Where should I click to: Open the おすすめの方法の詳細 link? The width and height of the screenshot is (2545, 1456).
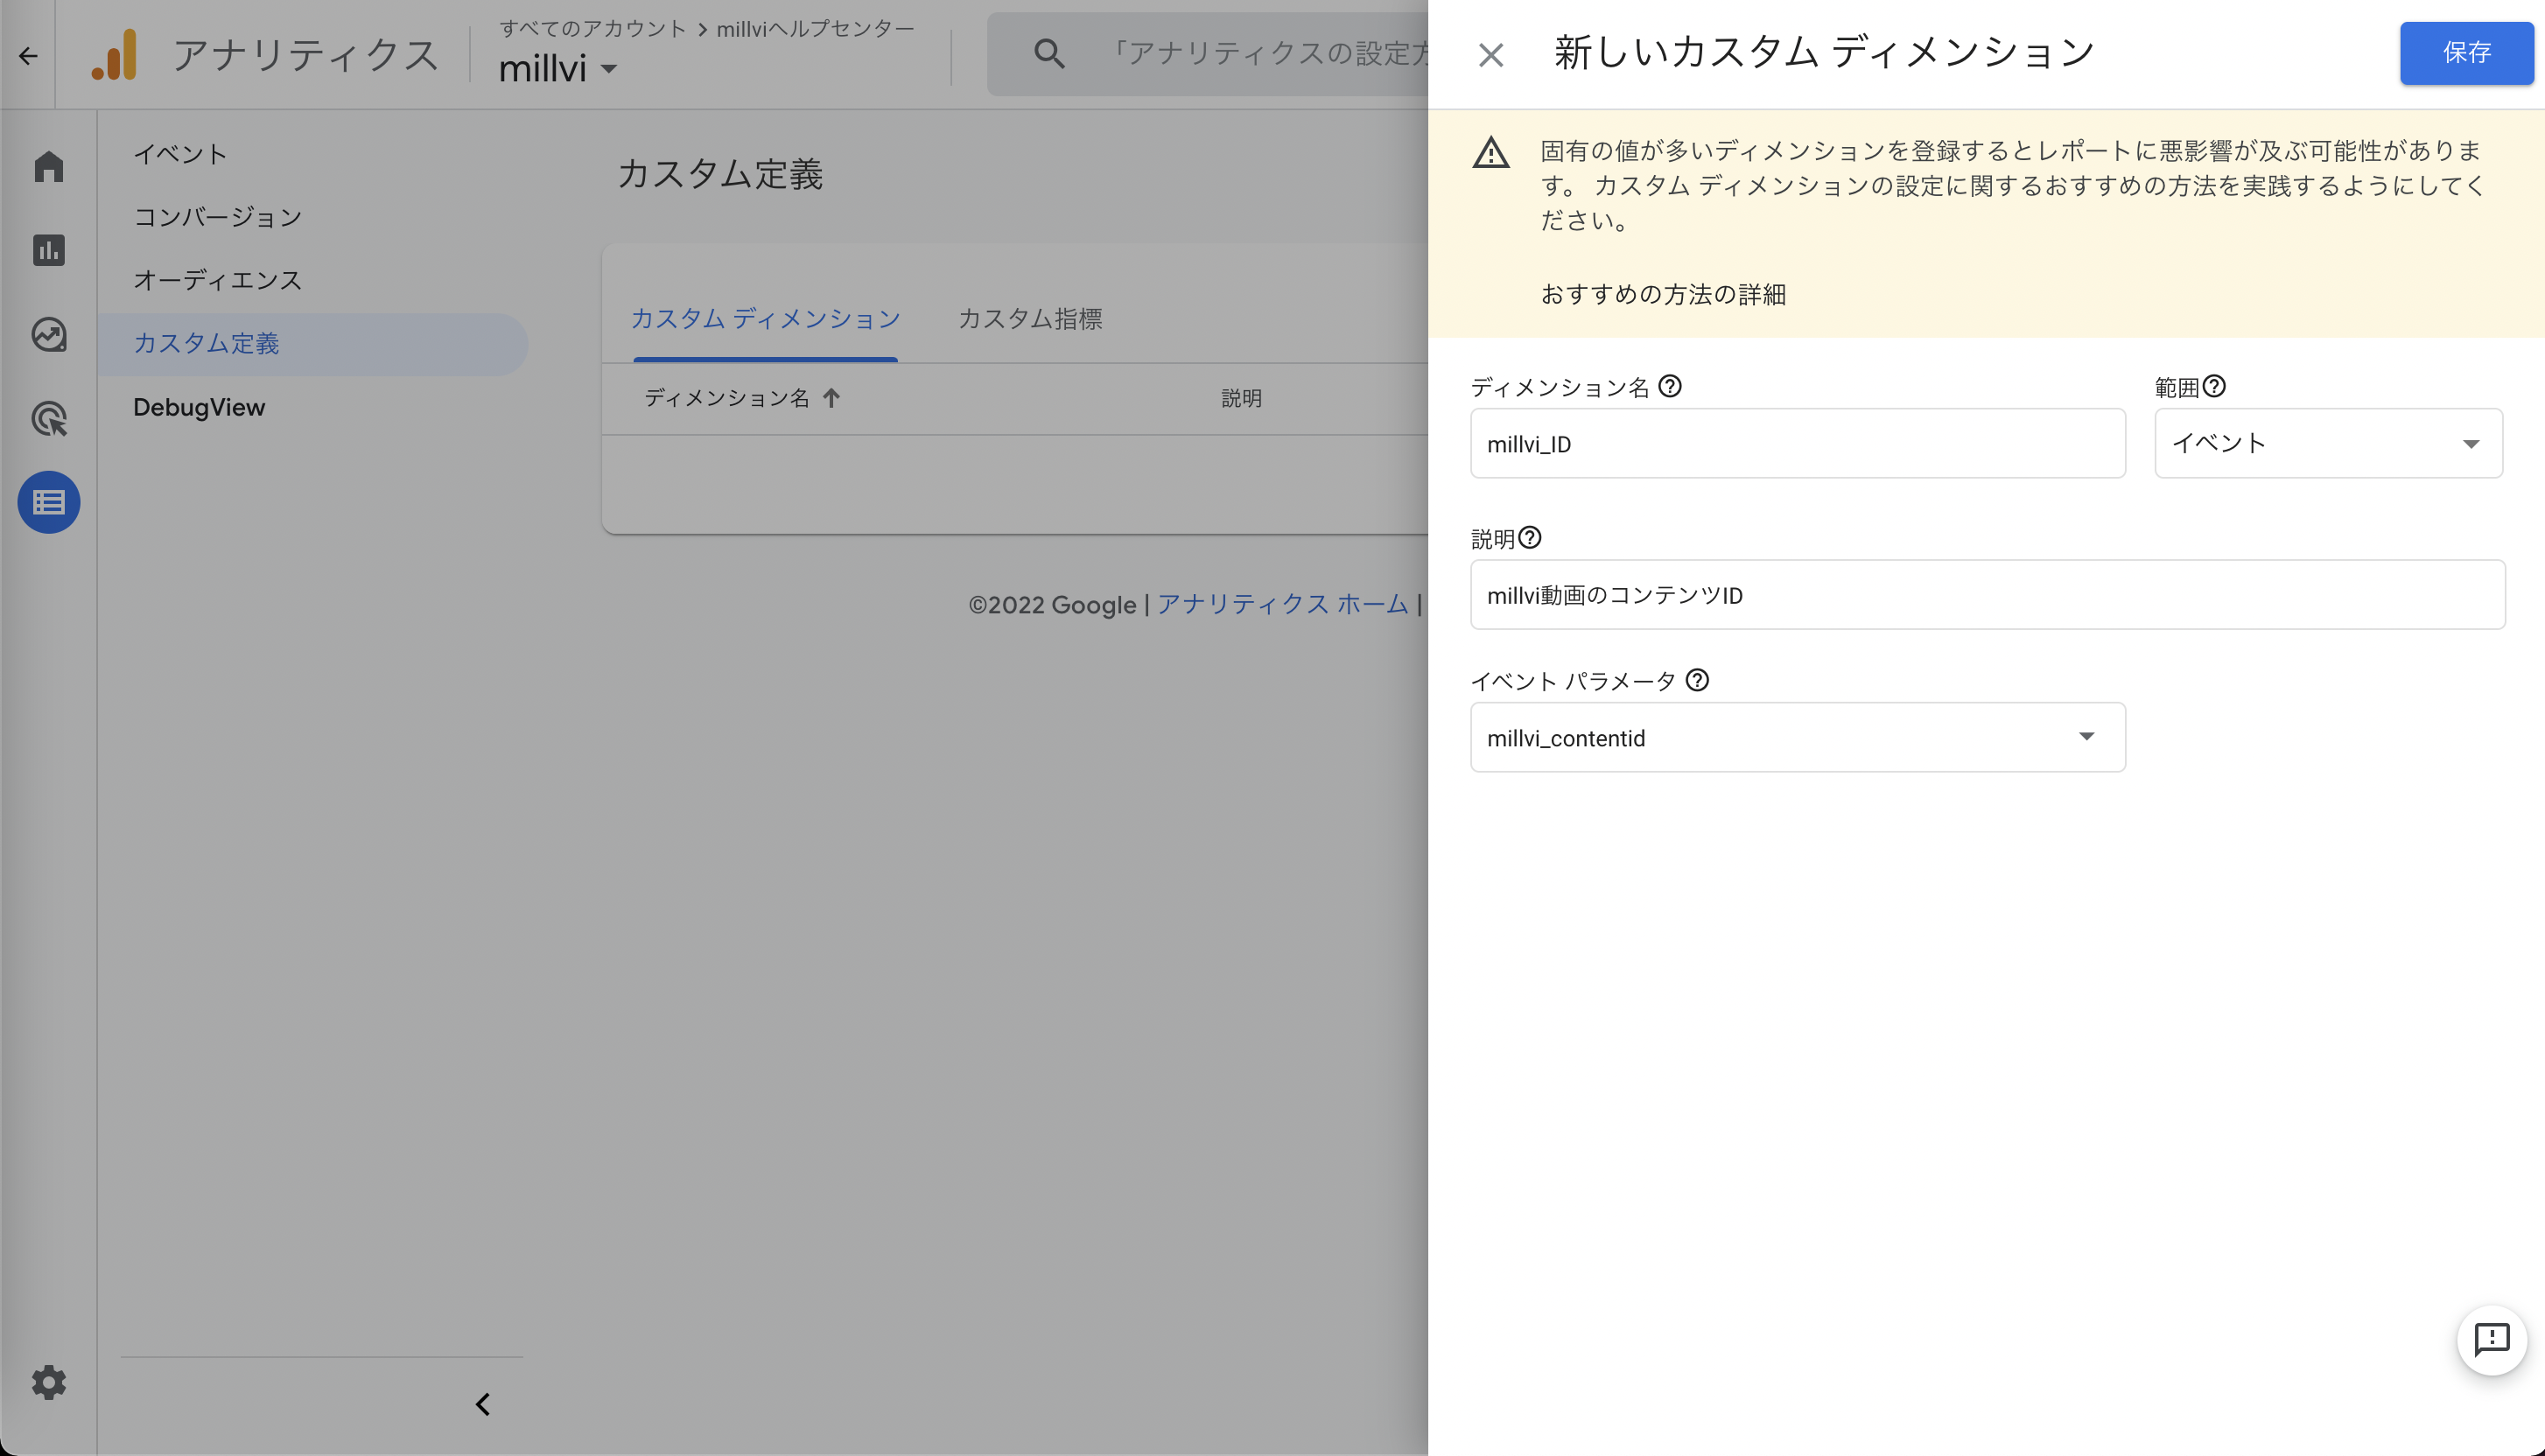coord(1662,294)
